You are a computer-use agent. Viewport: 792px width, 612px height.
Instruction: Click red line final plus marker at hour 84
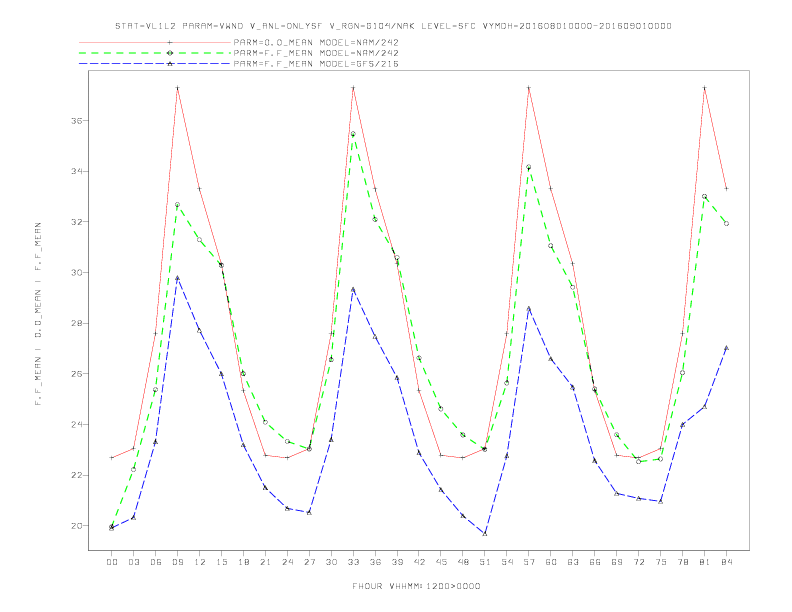coord(726,188)
